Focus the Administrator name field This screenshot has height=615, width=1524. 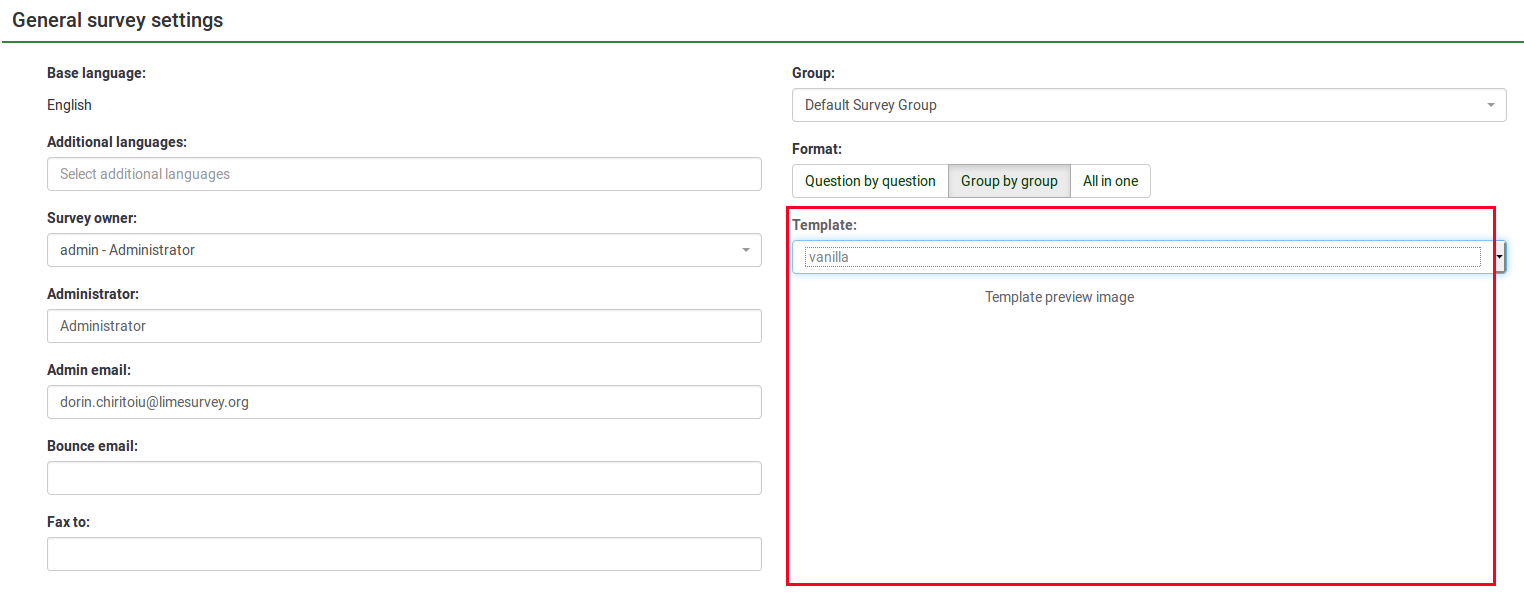(404, 326)
